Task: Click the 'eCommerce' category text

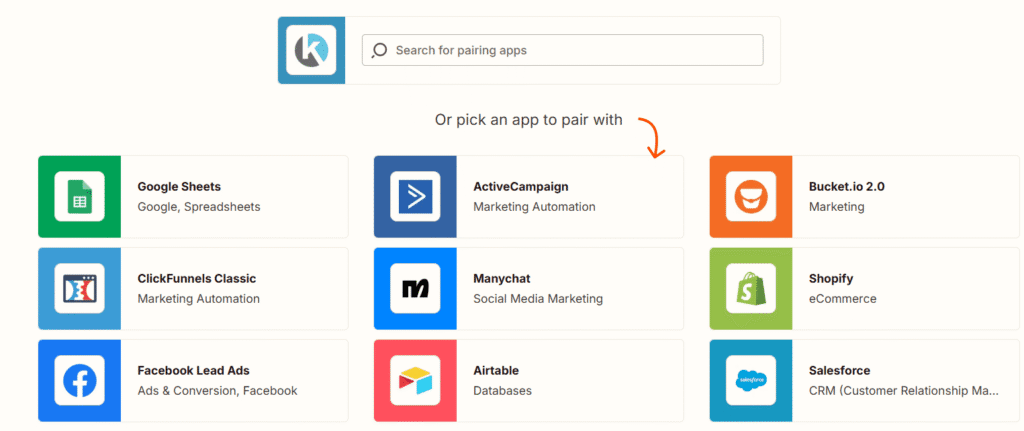Action: pos(842,299)
